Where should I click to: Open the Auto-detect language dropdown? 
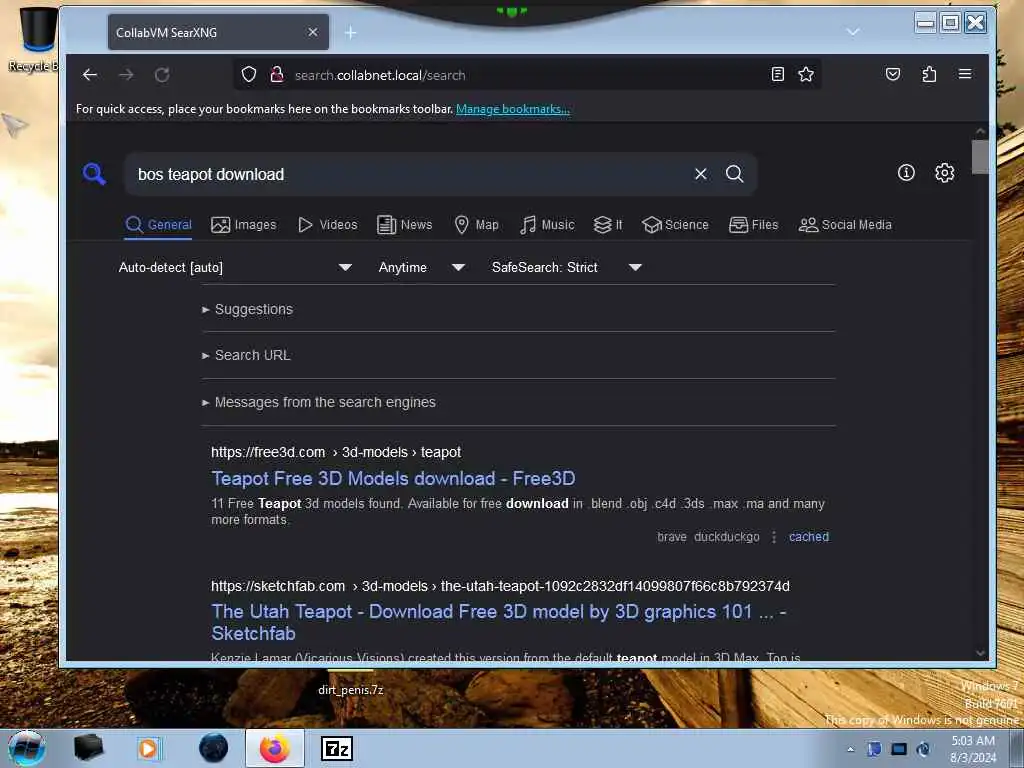(235, 267)
